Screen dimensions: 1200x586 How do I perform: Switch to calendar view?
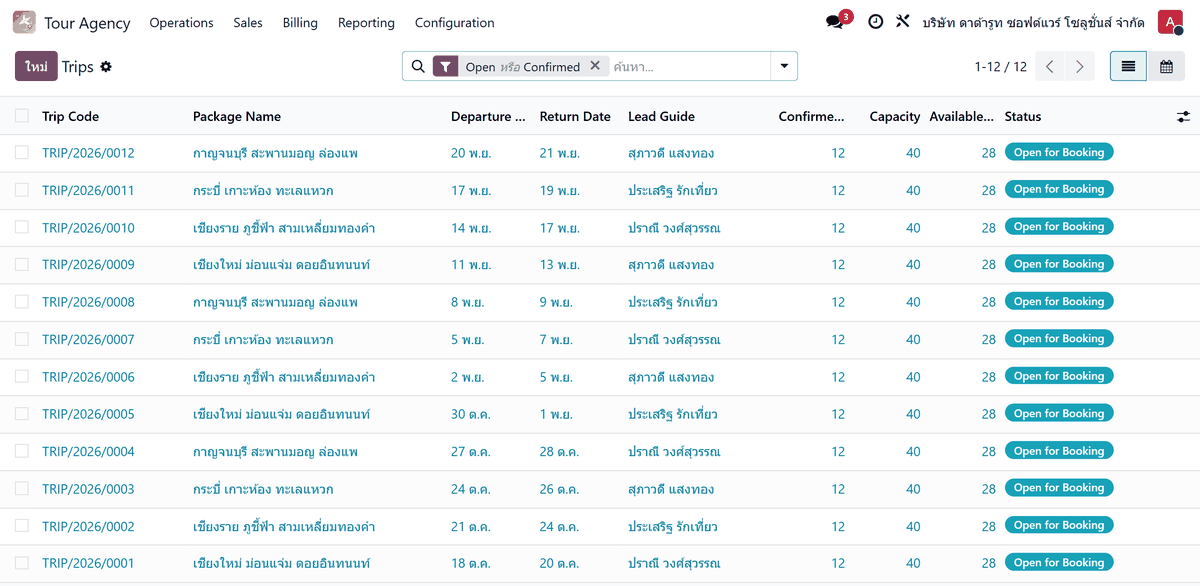1166,67
